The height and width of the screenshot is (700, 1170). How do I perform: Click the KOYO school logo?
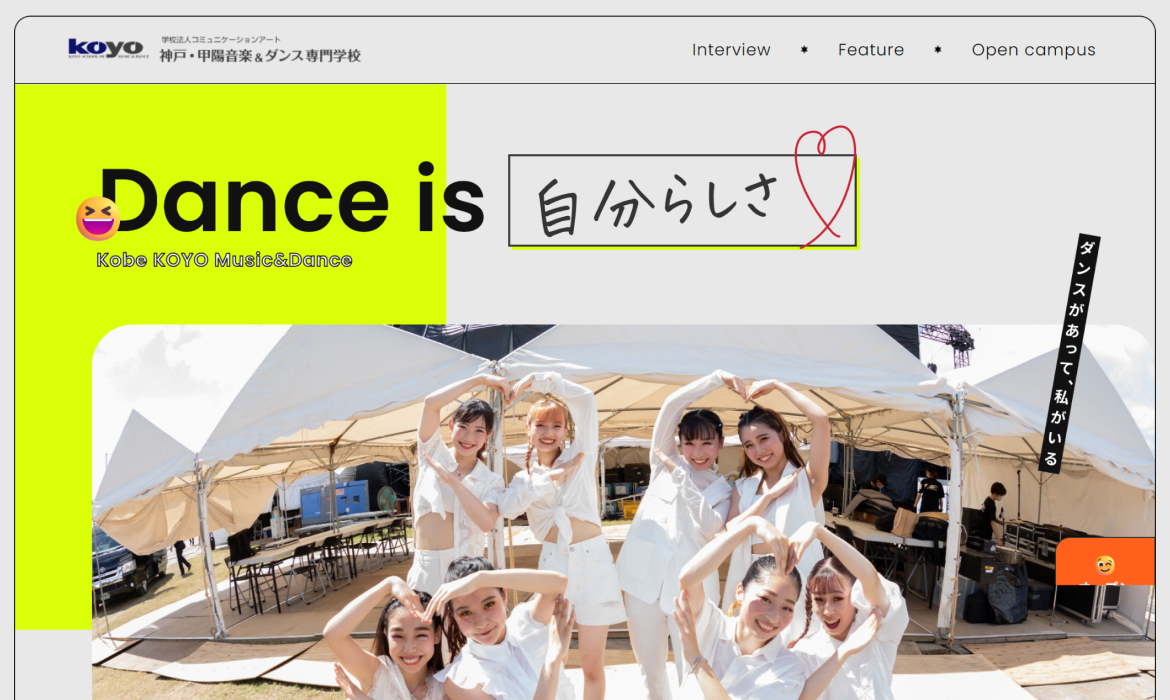[x=105, y=47]
